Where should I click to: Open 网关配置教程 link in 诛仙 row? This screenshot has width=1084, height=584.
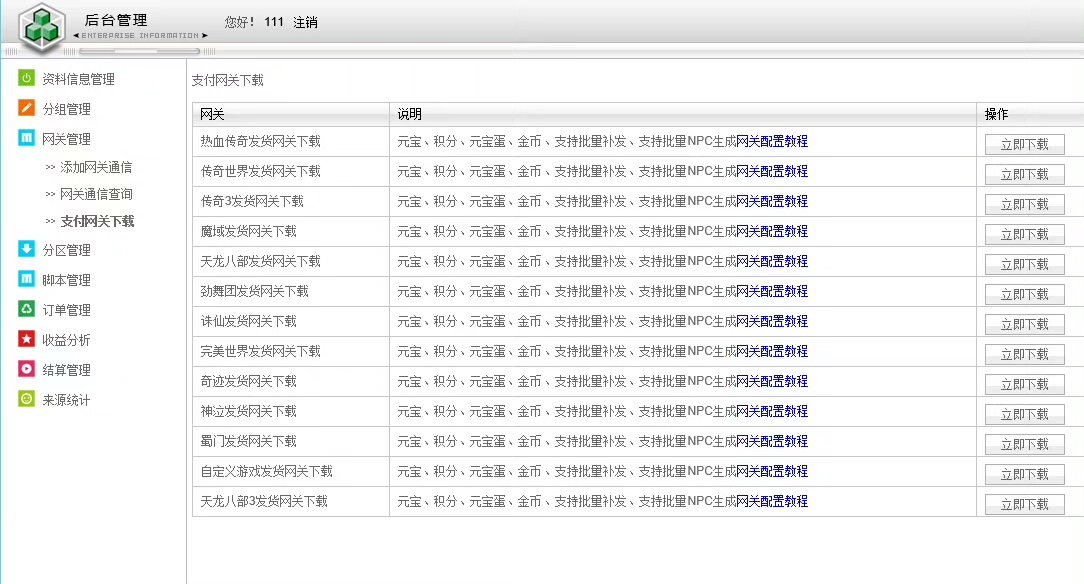[x=772, y=321]
